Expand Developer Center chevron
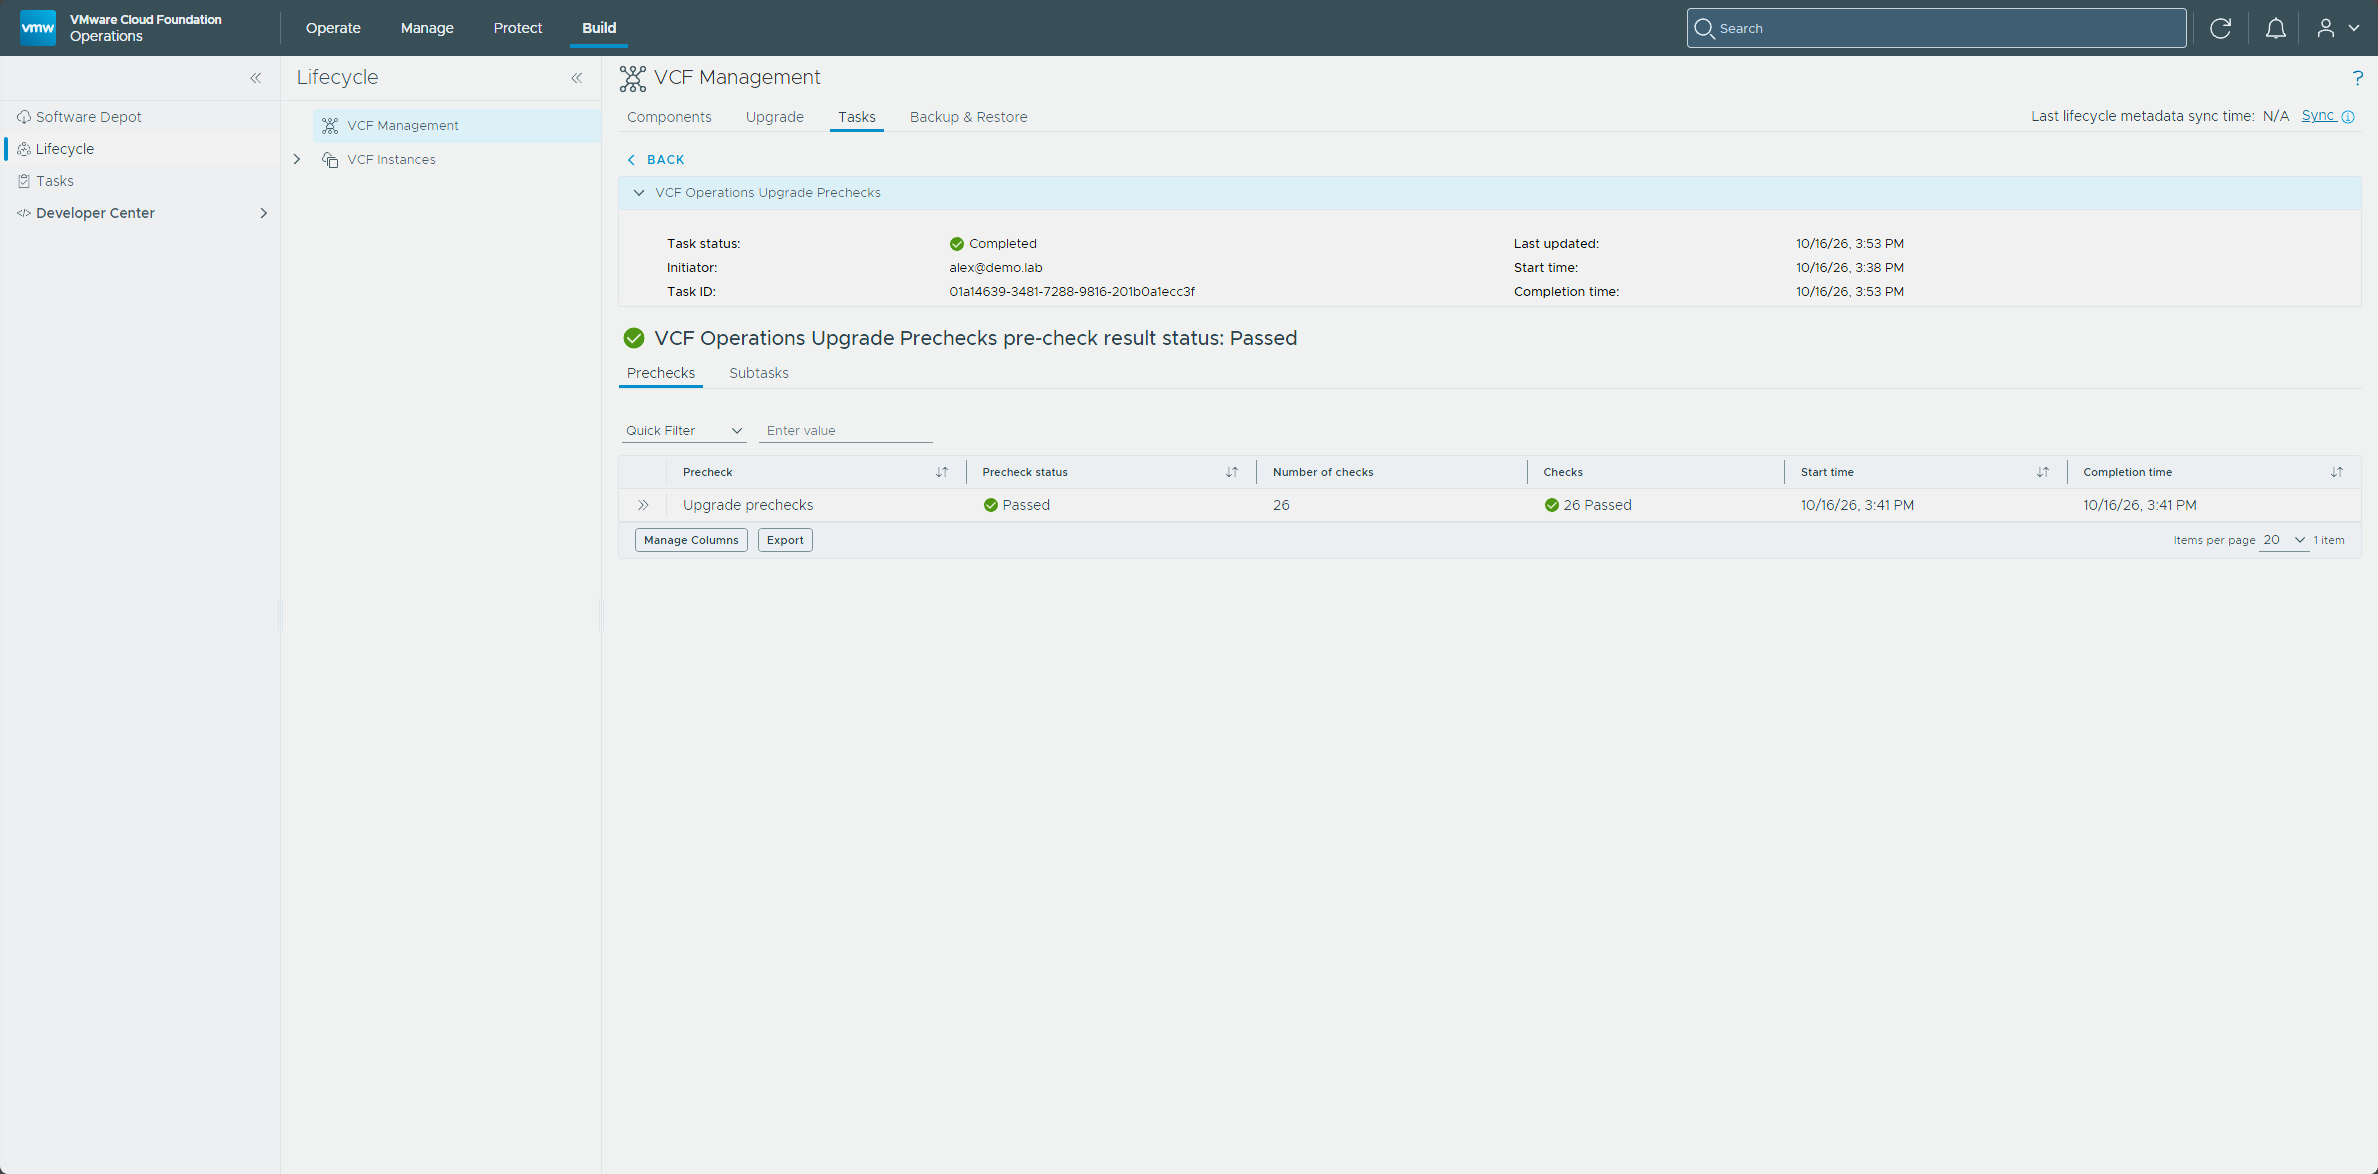 (x=263, y=213)
